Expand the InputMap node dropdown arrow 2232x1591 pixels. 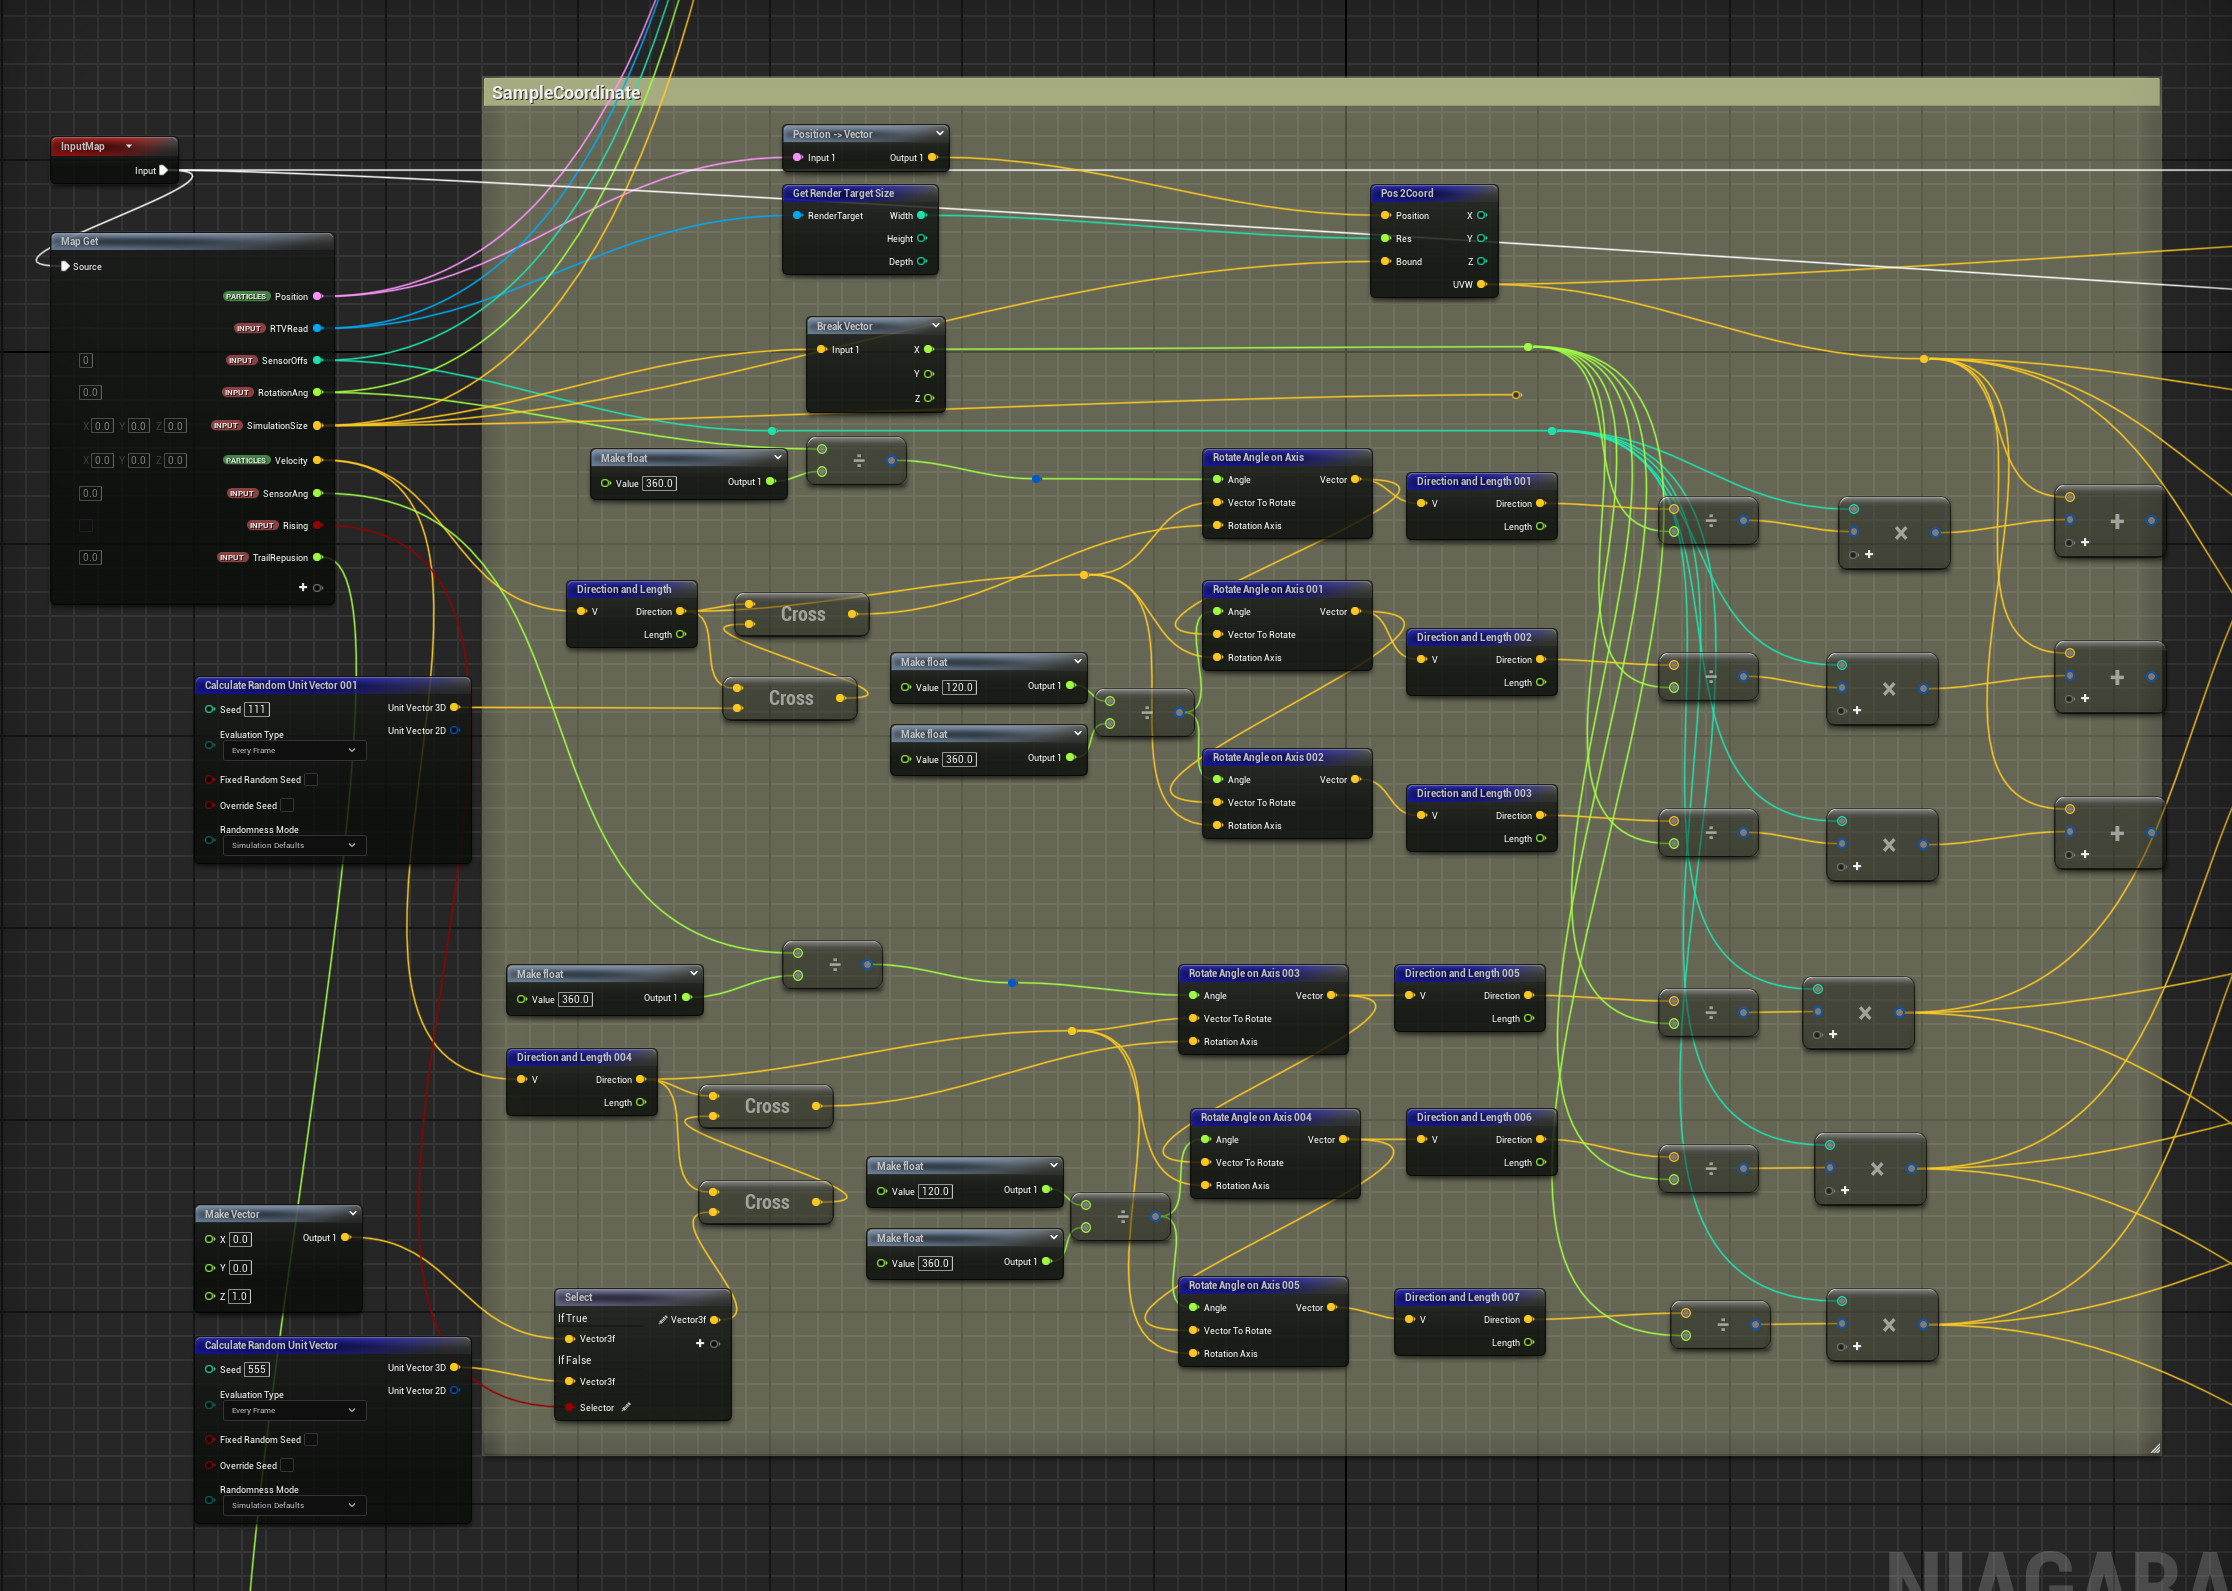tap(129, 147)
